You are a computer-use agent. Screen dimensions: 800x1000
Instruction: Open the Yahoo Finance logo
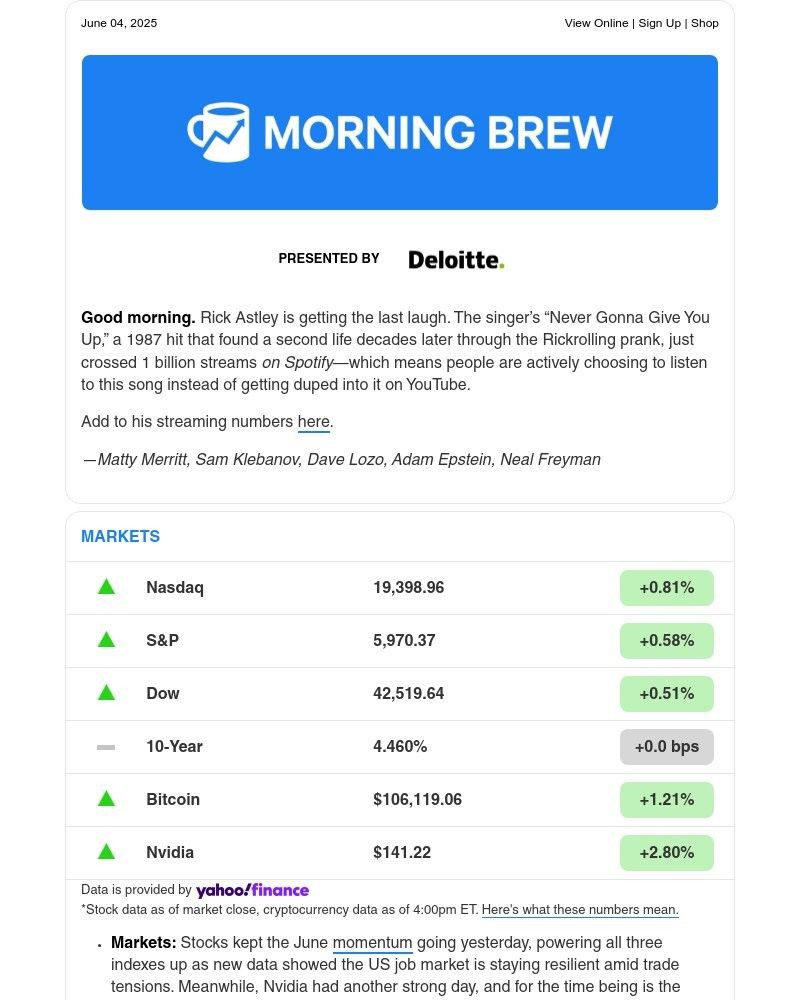coord(253,890)
